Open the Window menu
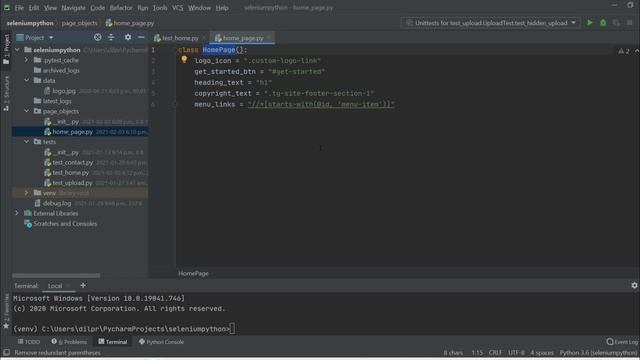 point(199,8)
